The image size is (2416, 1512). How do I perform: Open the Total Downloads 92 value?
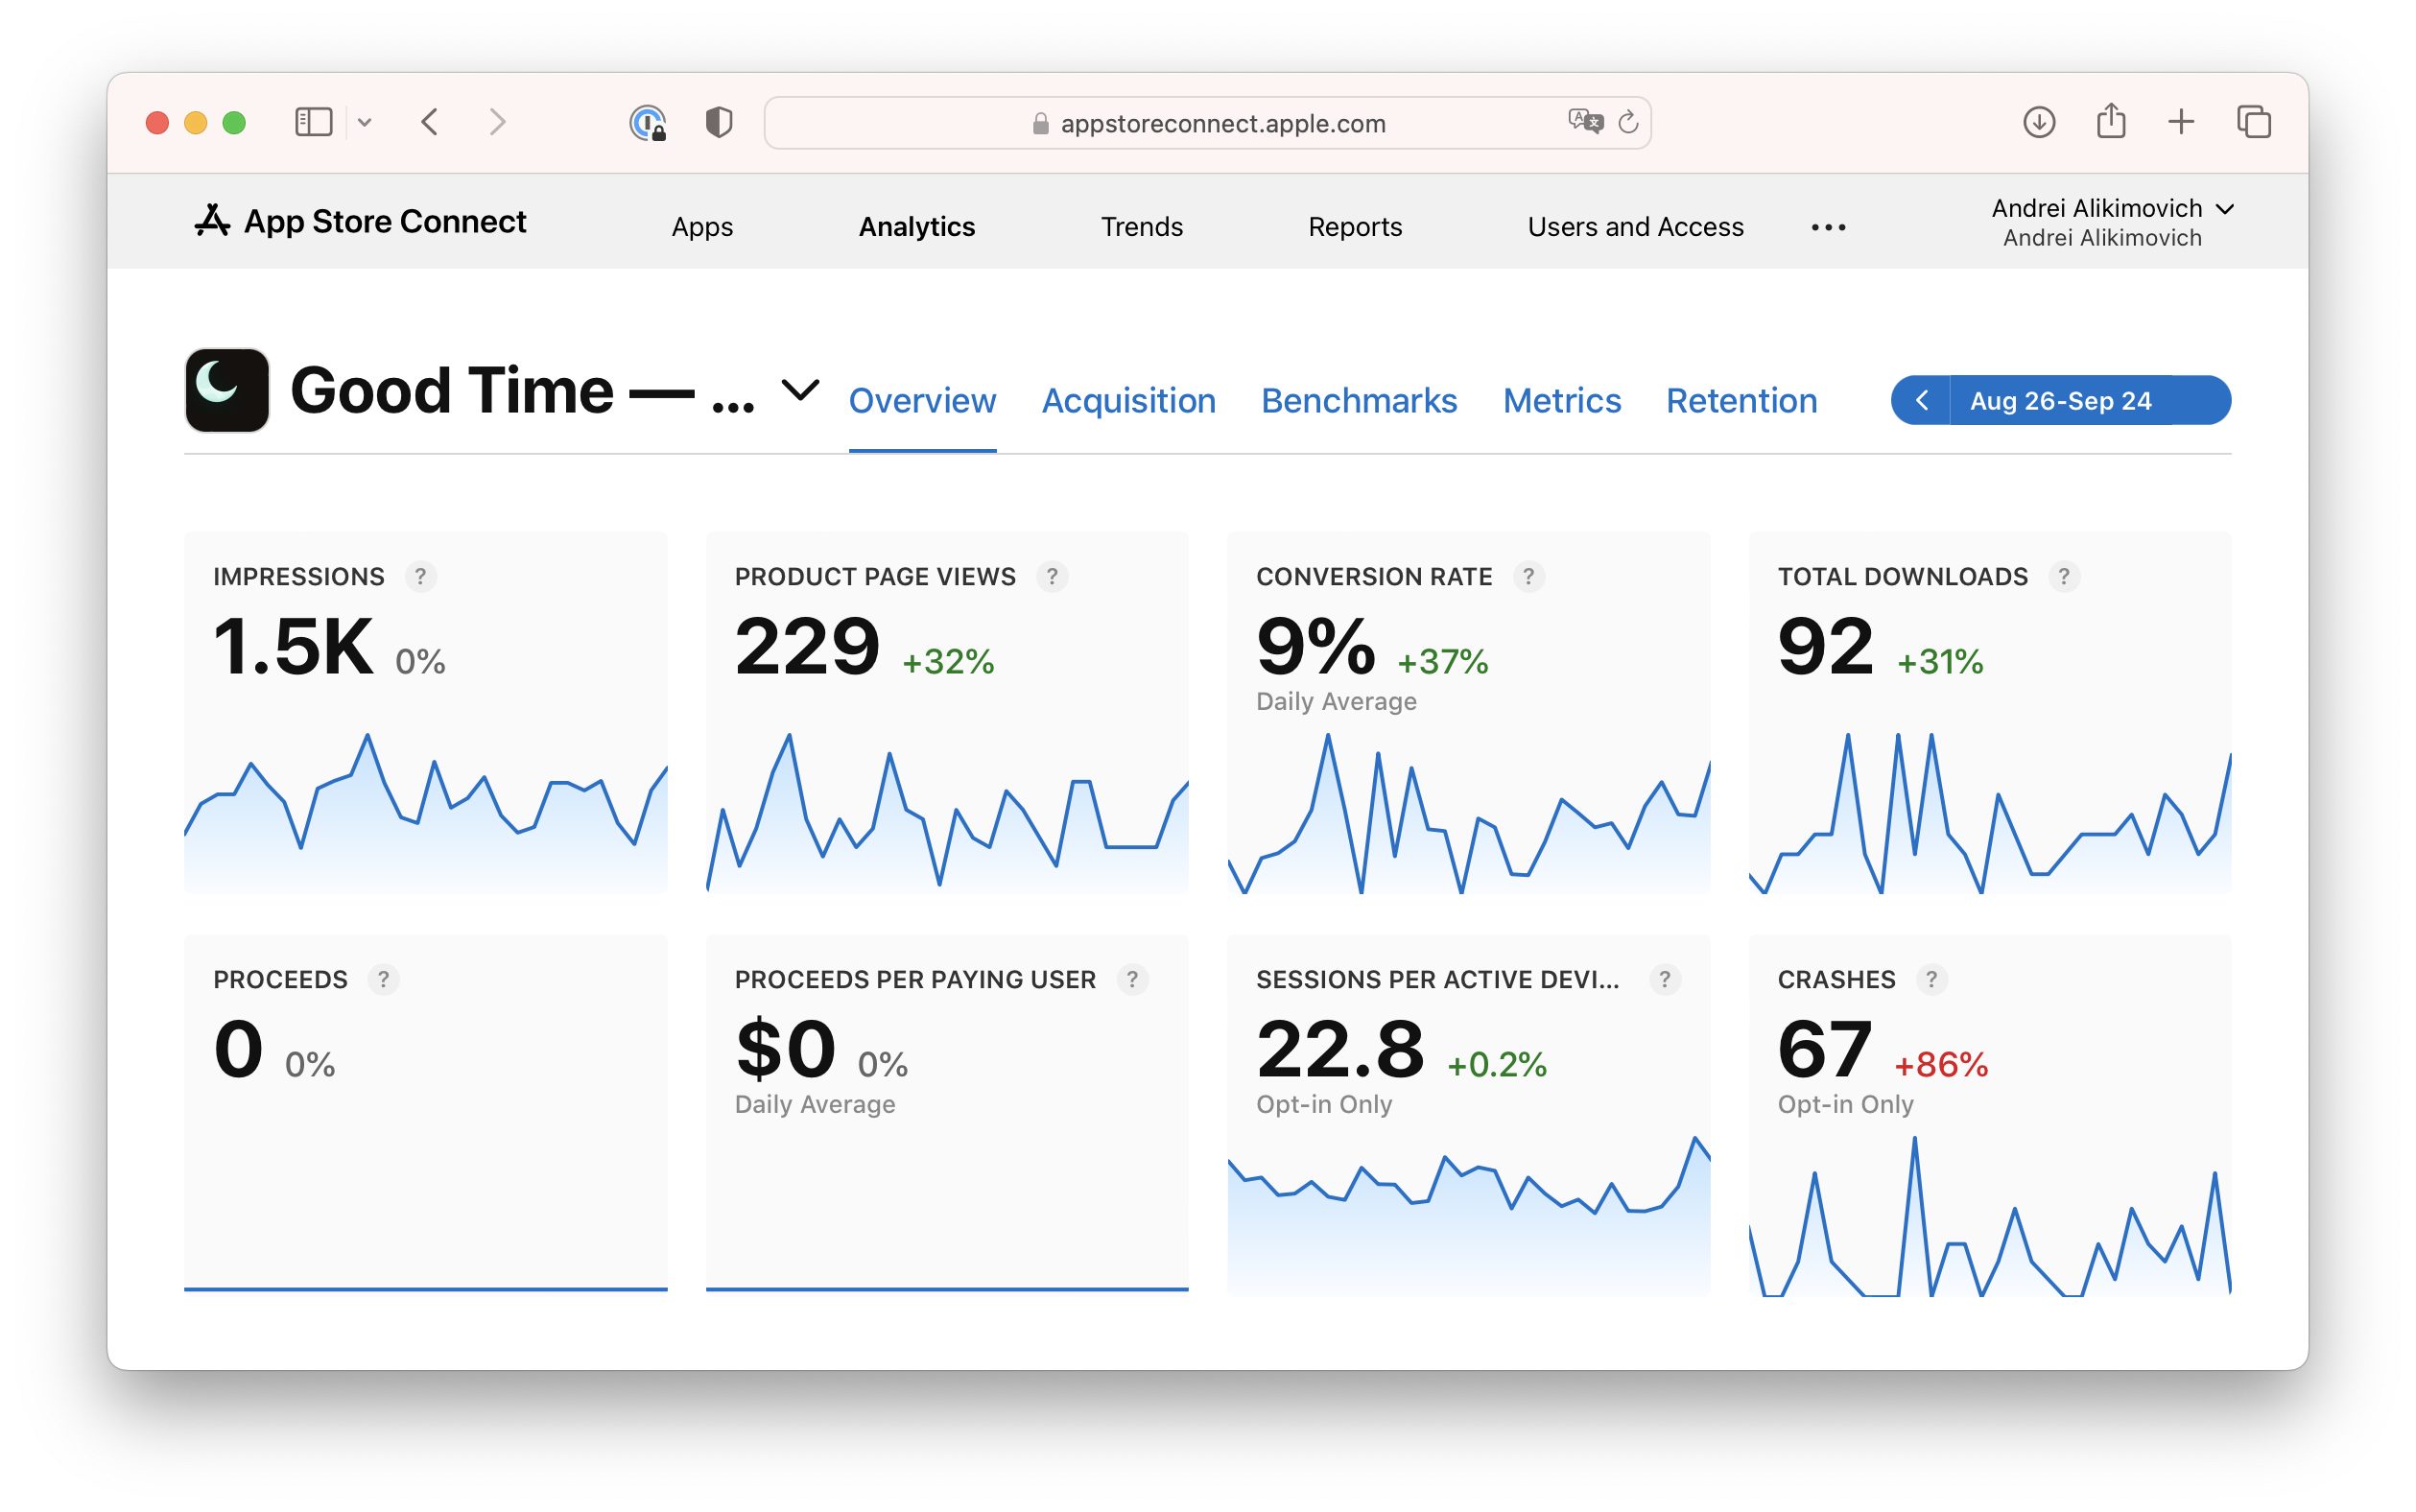tap(1825, 647)
